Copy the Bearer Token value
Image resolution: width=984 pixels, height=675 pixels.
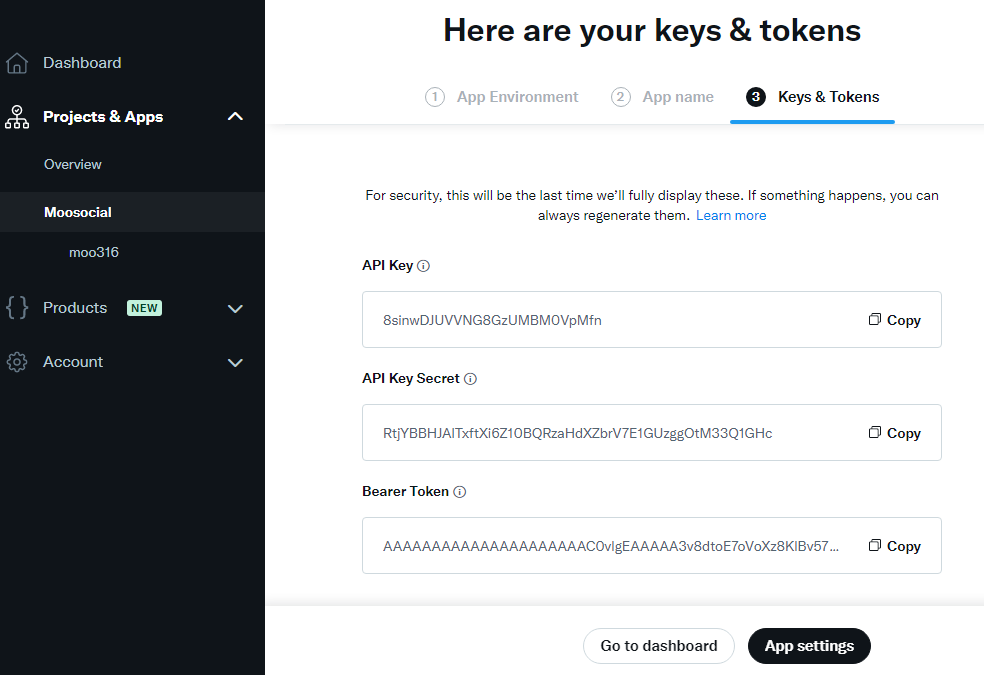(894, 546)
